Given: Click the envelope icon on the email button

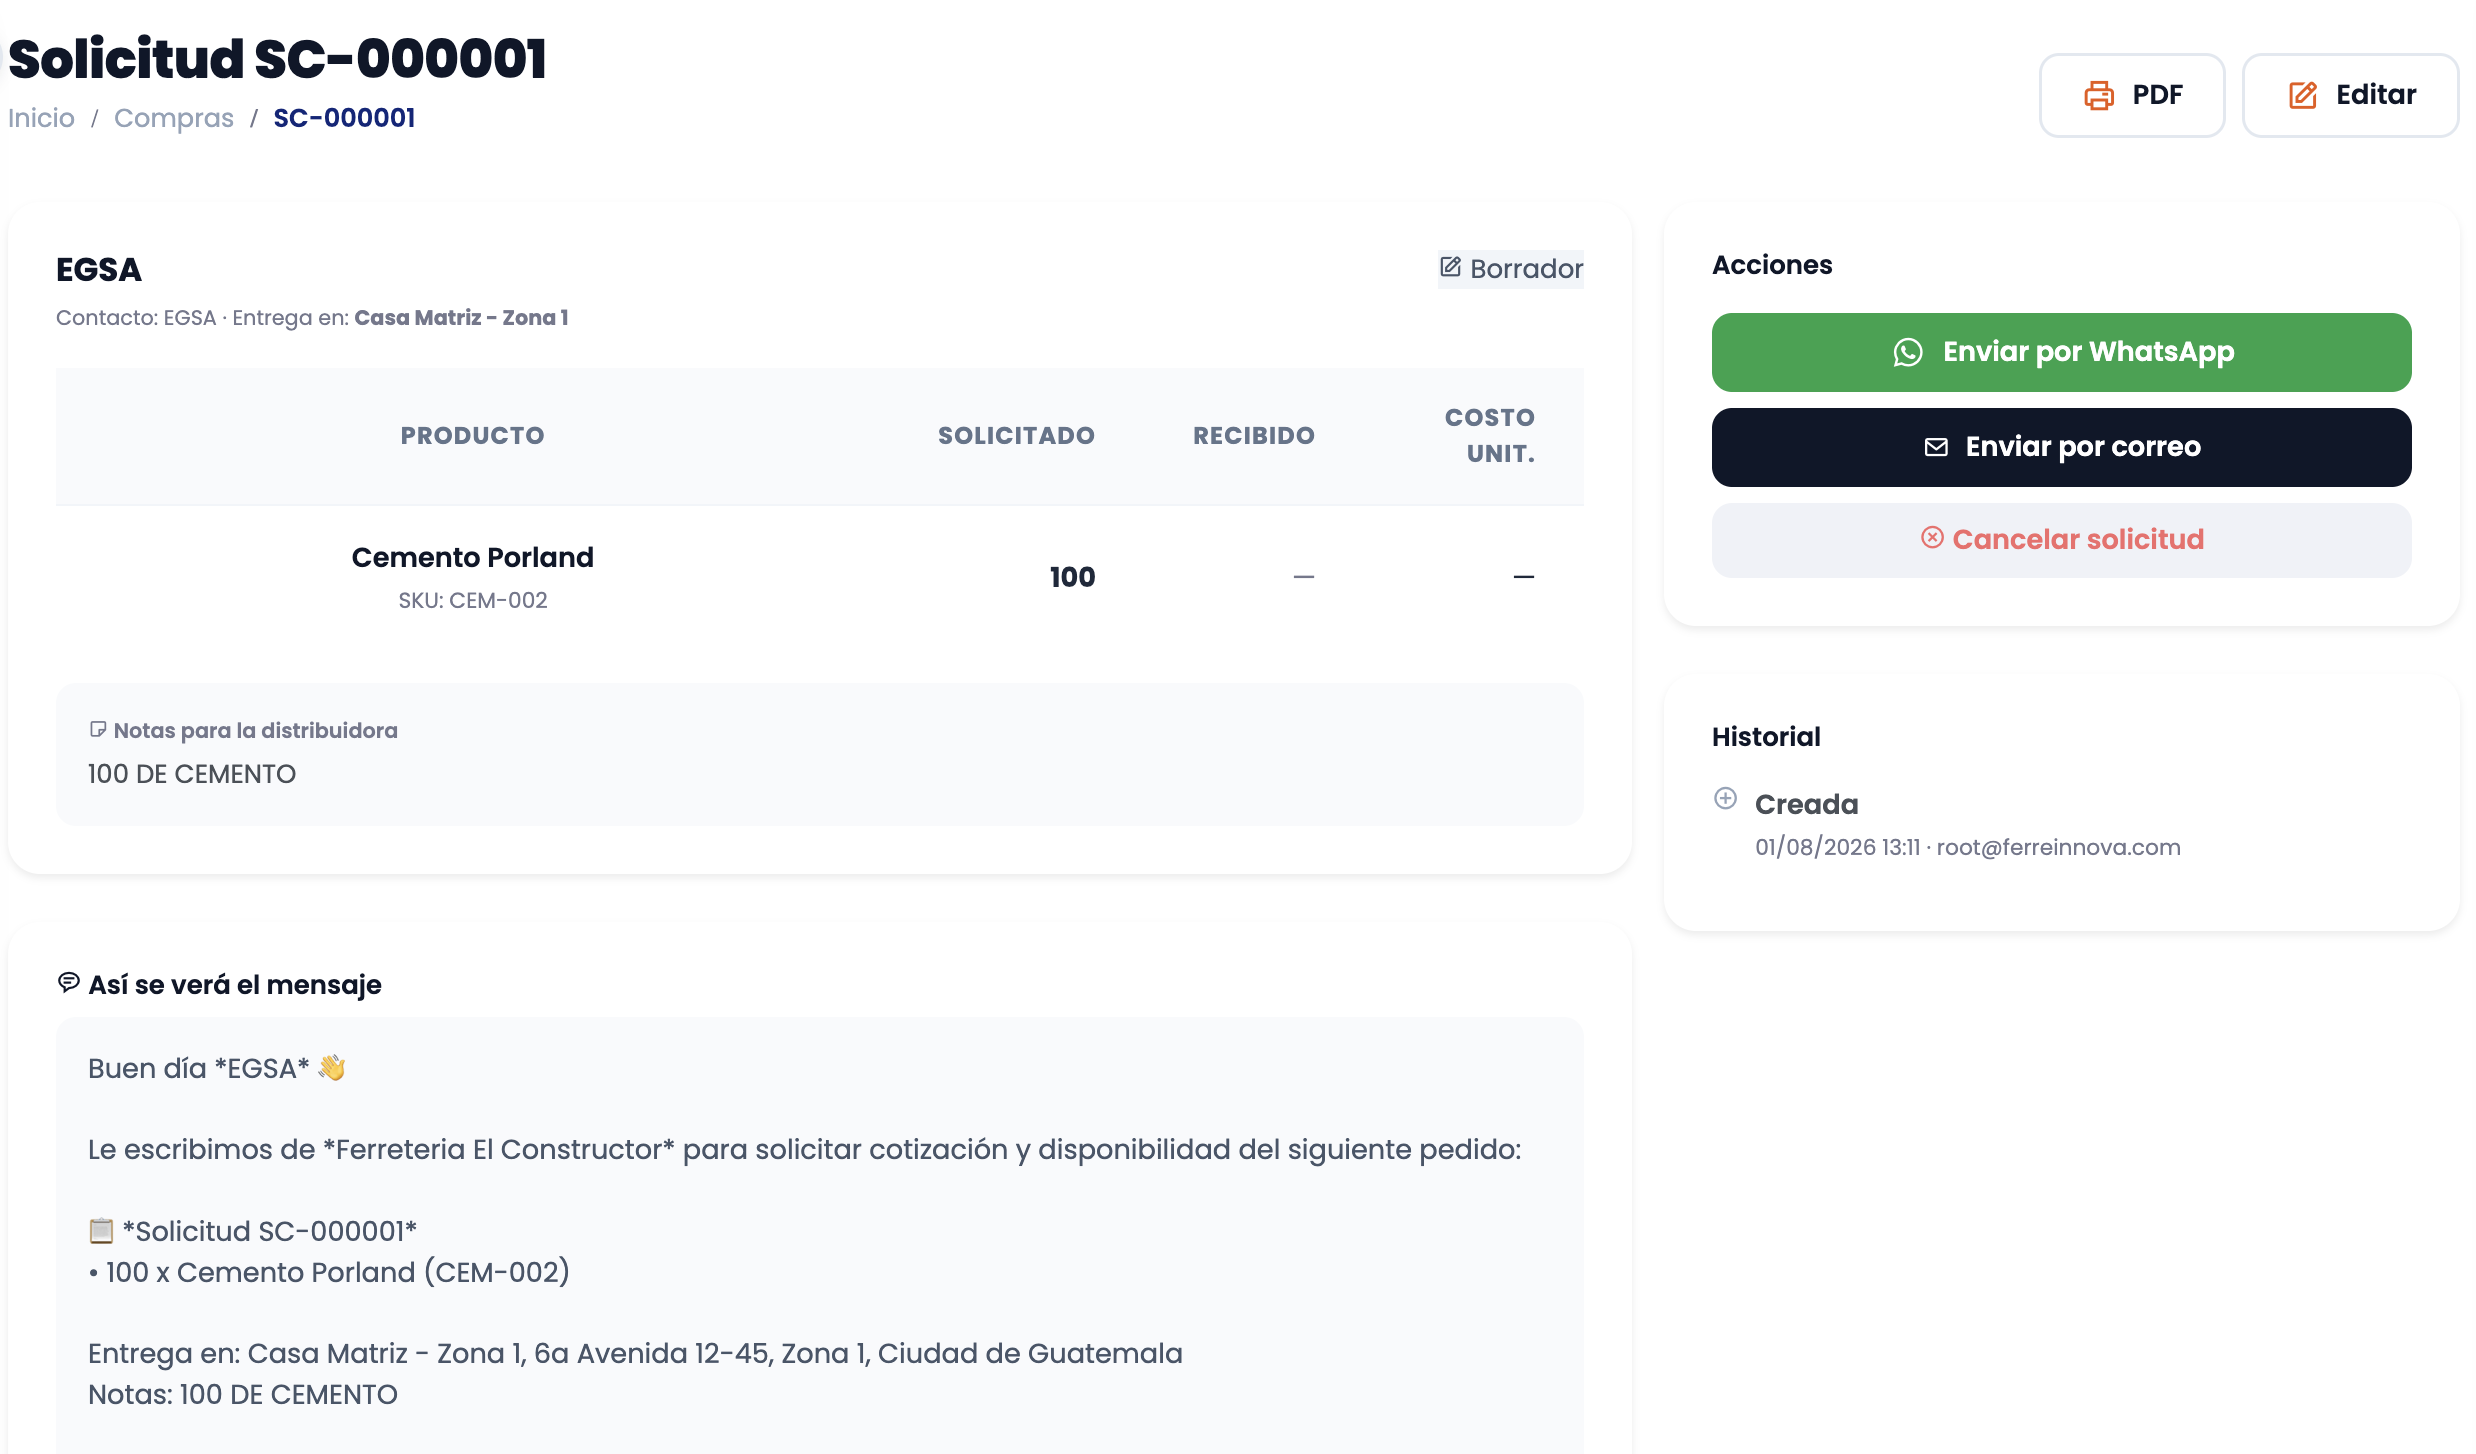Looking at the screenshot, I should pyautogui.click(x=1936, y=447).
